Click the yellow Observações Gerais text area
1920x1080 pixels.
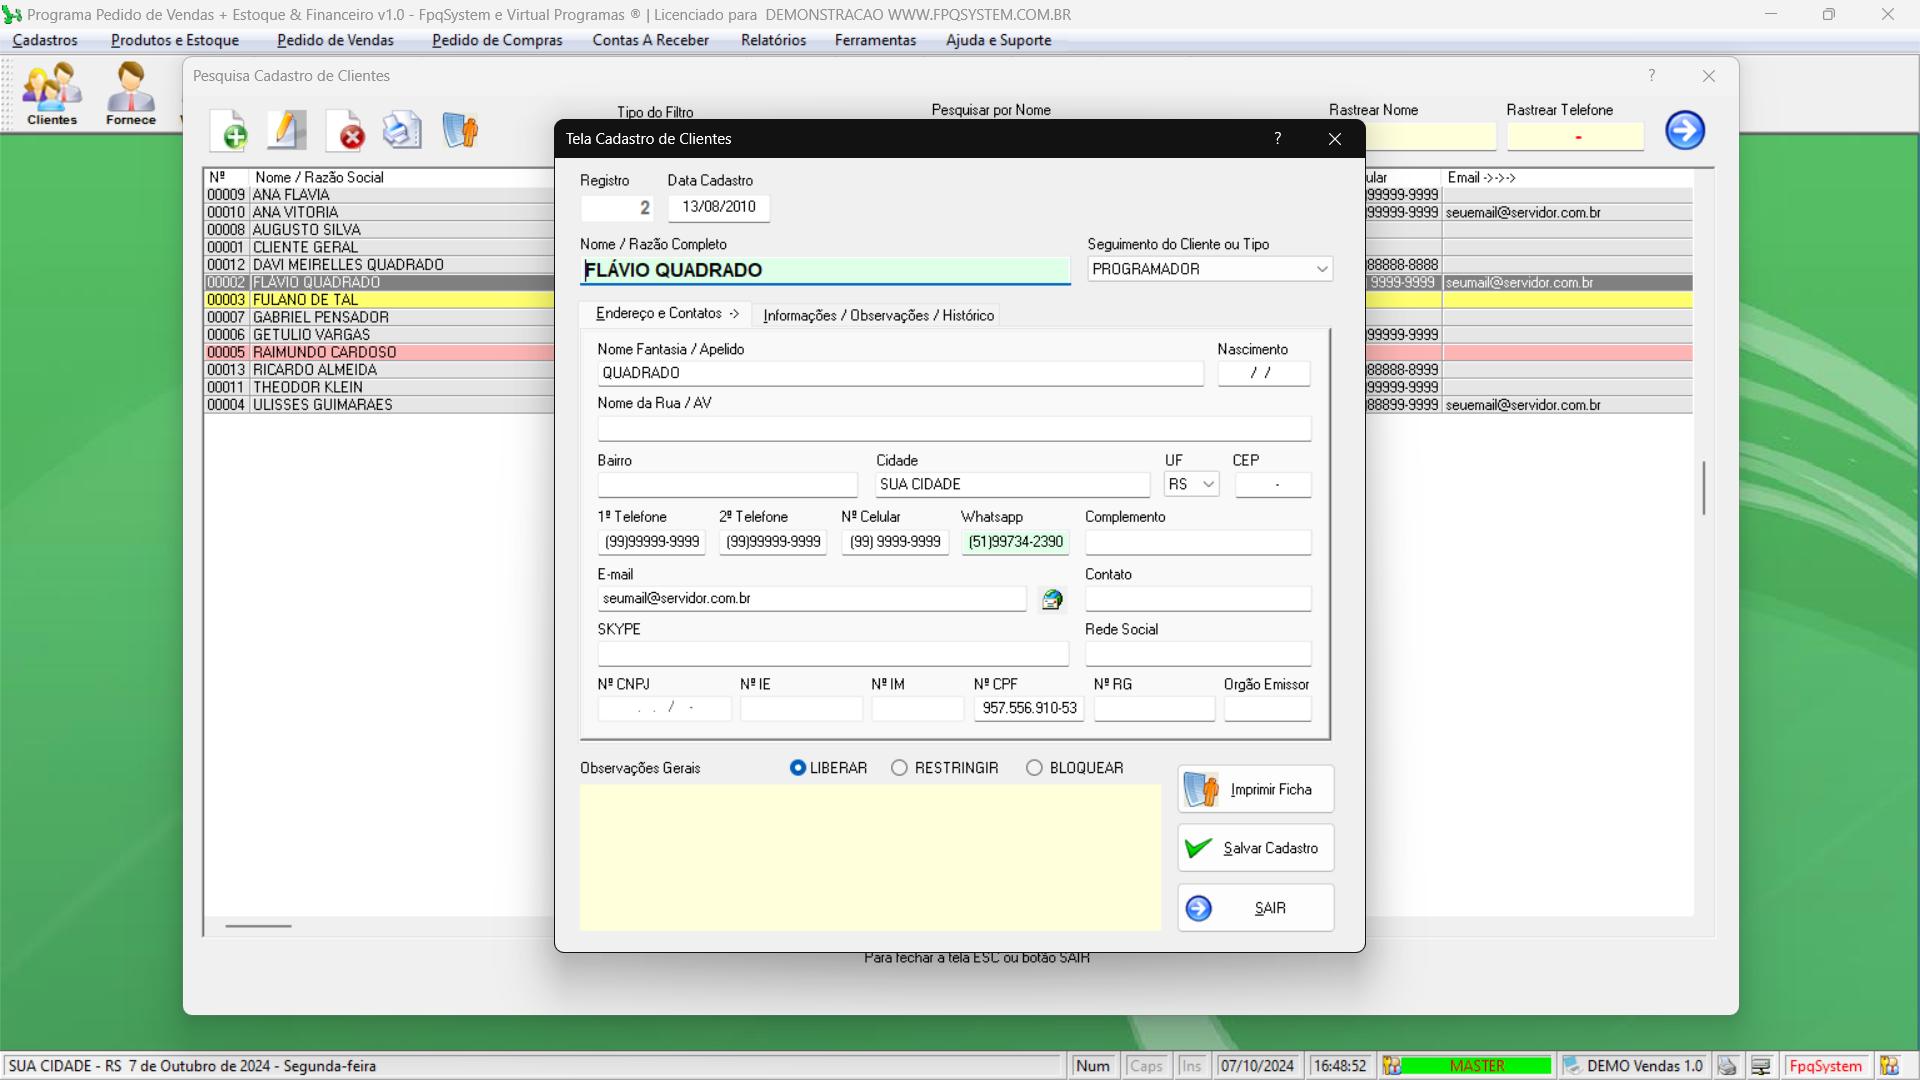870,857
